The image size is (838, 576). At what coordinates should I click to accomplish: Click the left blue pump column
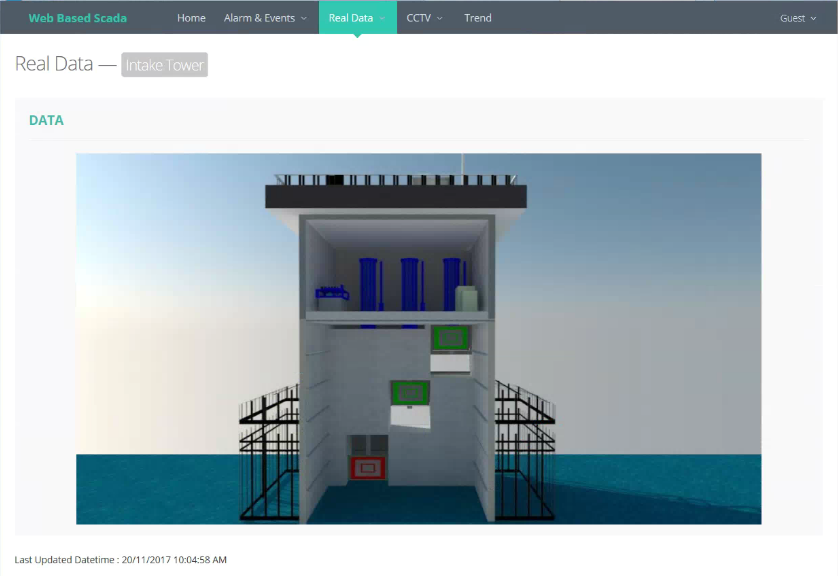369,284
